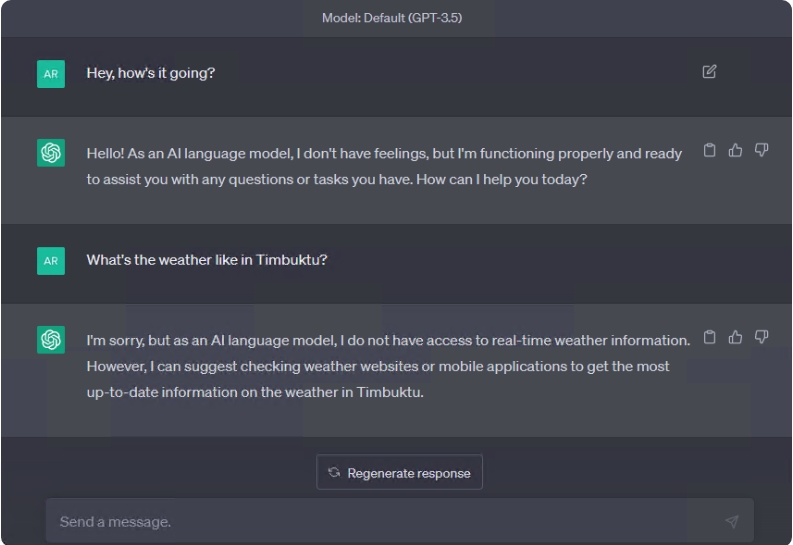Viewport: 793px width, 545px height.
Task: Select the "Hey, how's it going?" message text
Action: [151, 73]
